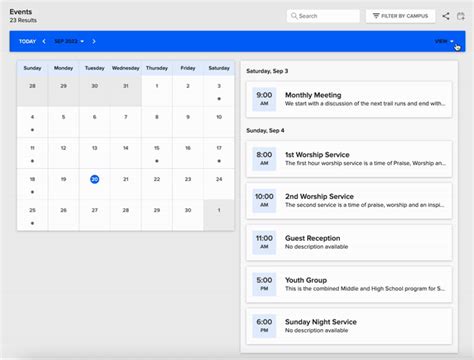Viewport: 474px width, 360px height.
Task: Select September 10 on calendar
Action: pyautogui.click(x=219, y=122)
